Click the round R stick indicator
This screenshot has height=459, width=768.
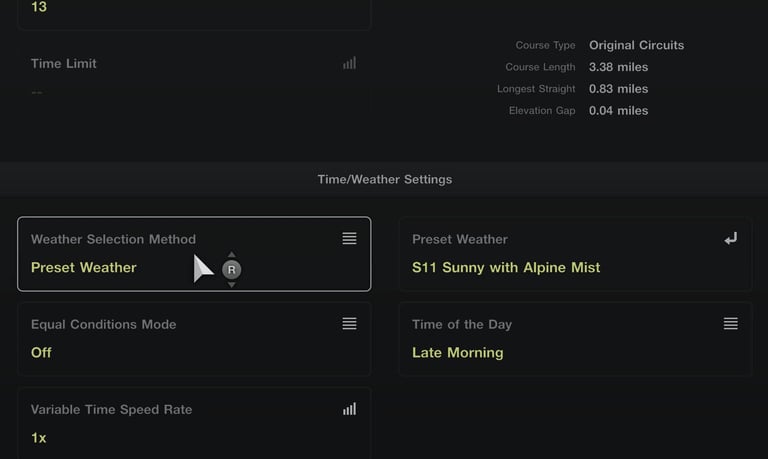point(231,270)
